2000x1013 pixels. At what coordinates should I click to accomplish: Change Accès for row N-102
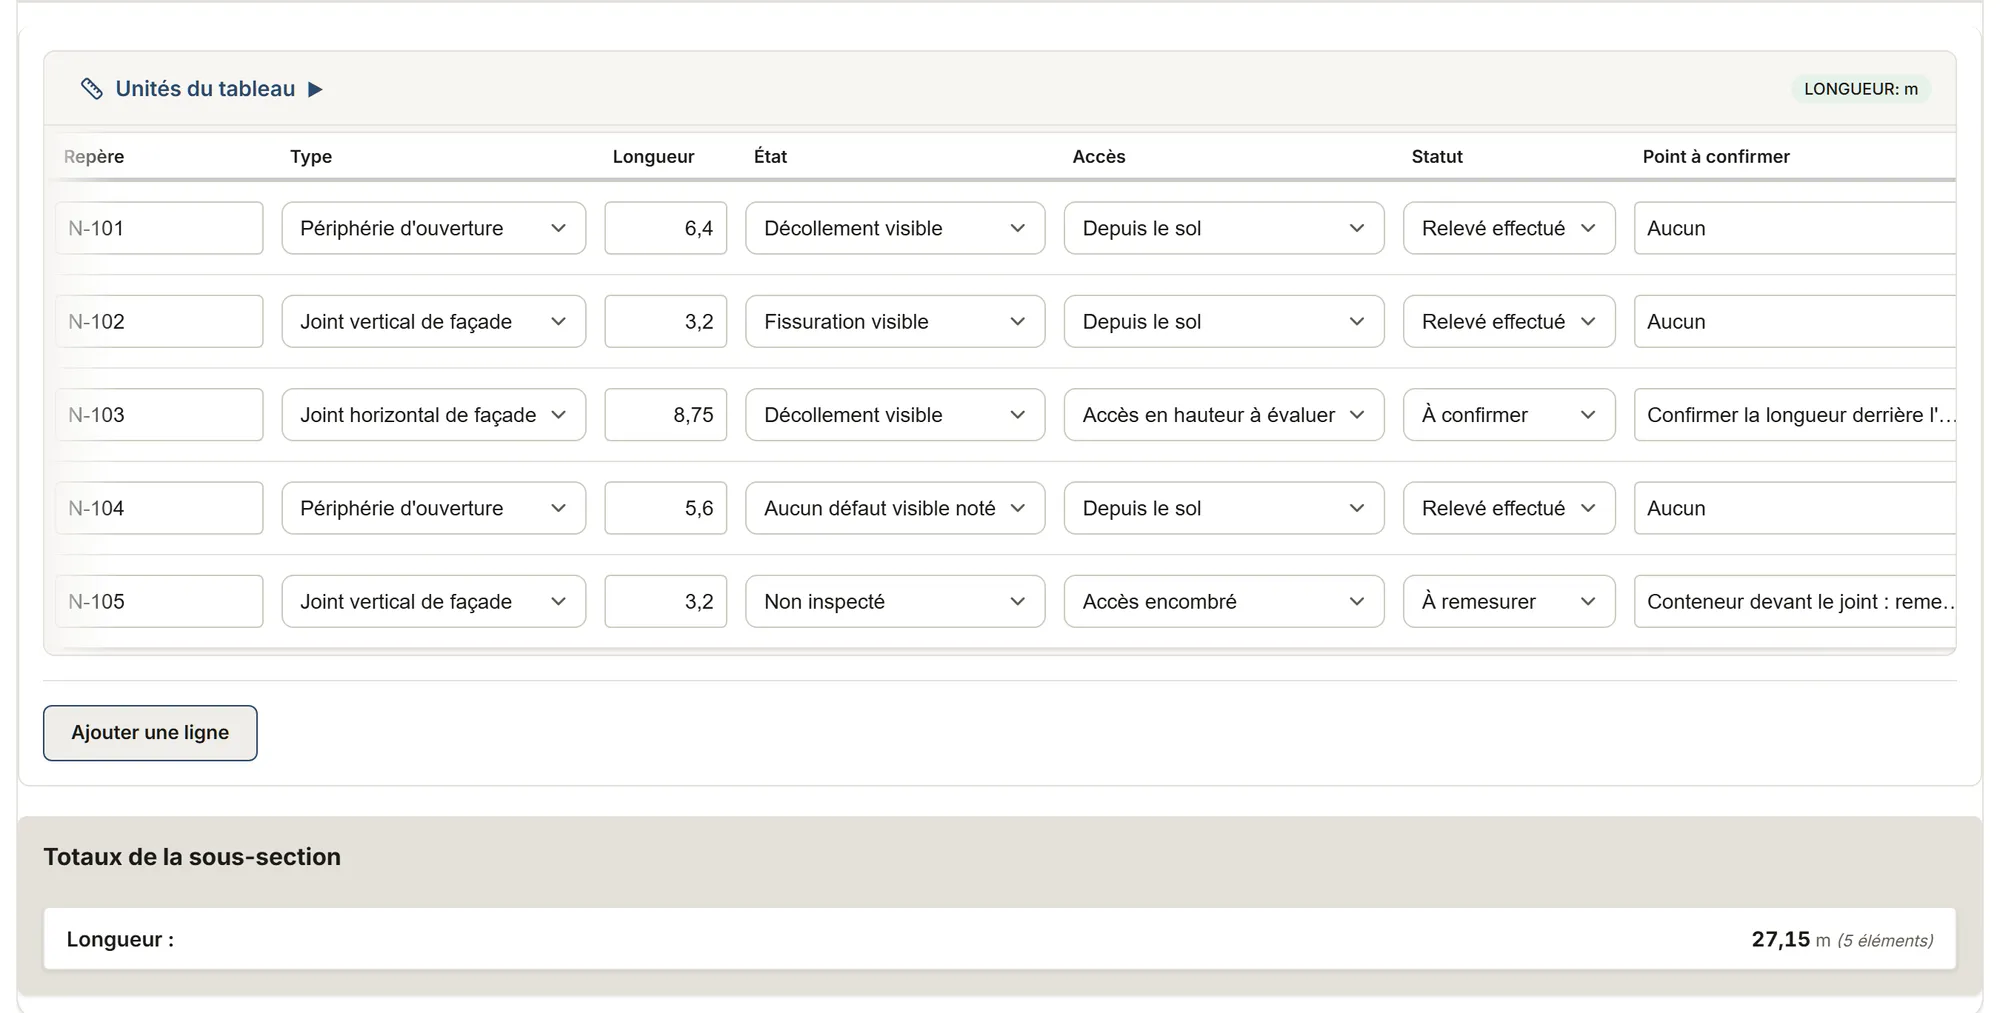click(1224, 321)
